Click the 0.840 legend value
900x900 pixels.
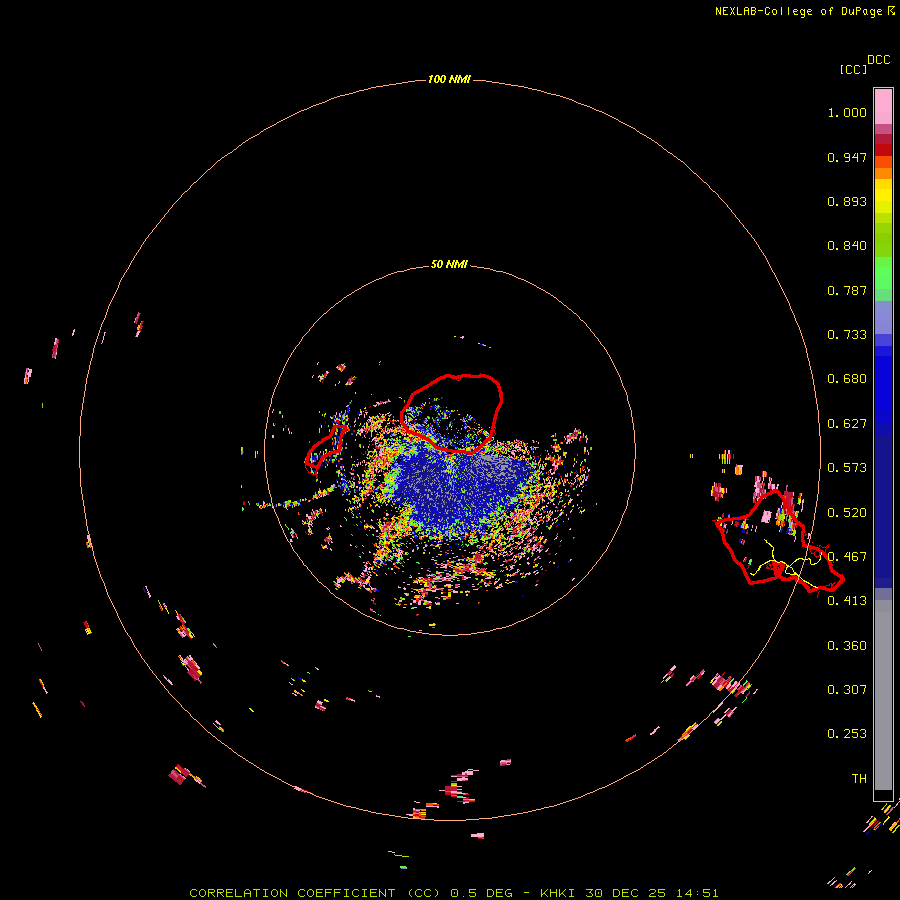(x=847, y=246)
